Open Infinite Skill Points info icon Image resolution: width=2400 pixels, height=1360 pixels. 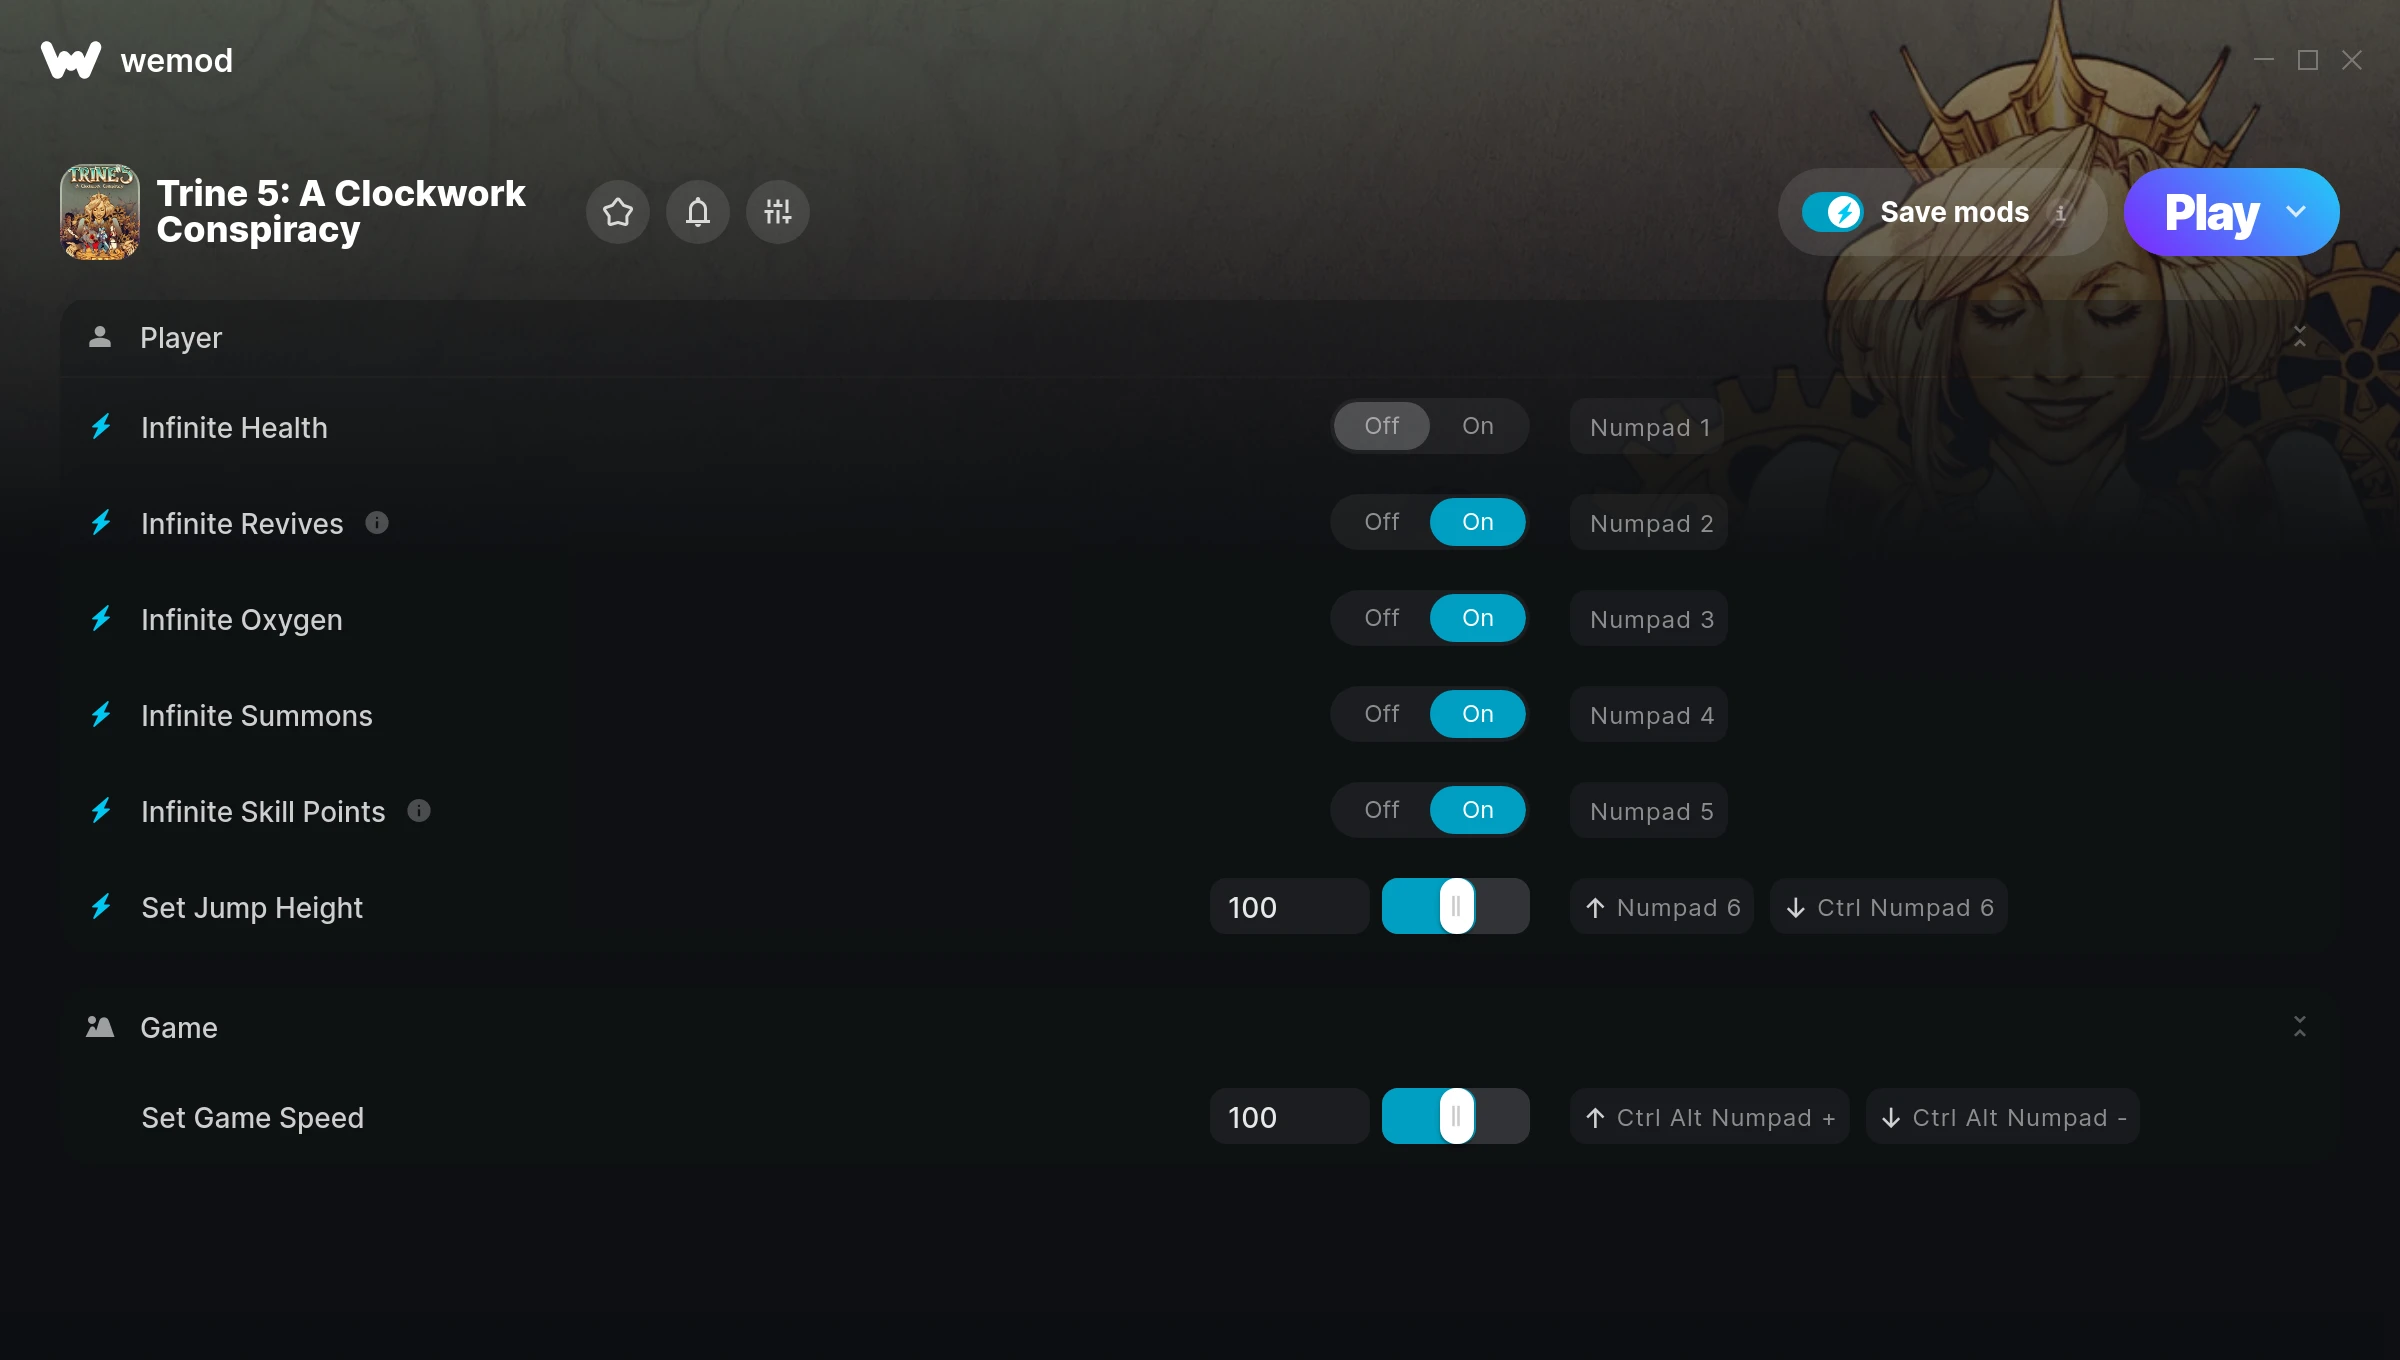point(419,811)
